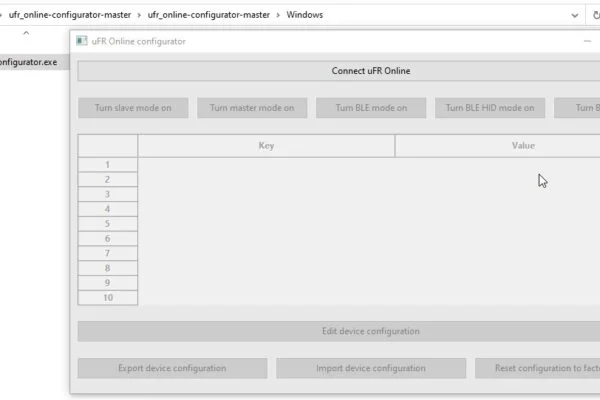The height and width of the screenshot is (400, 600).
Task: Click the table's top-left corner select-all cell
Action: (108, 145)
